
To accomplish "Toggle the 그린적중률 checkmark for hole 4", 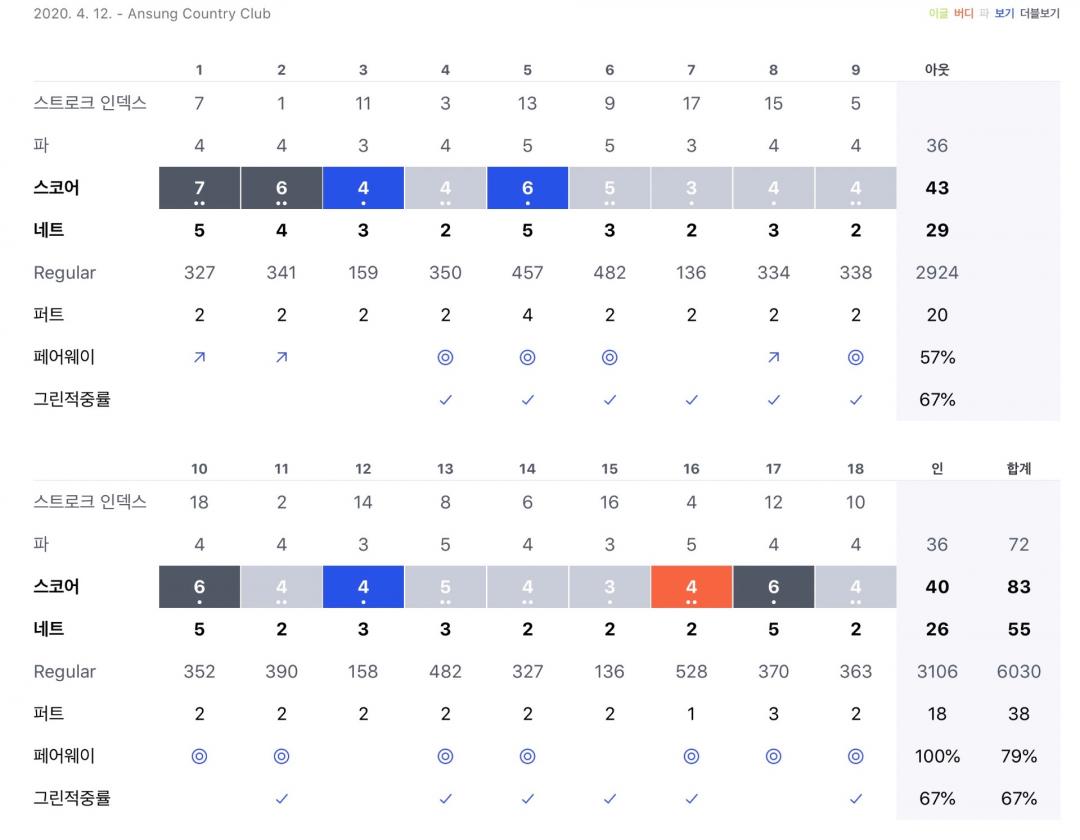I will pyautogui.click(x=445, y=399).
